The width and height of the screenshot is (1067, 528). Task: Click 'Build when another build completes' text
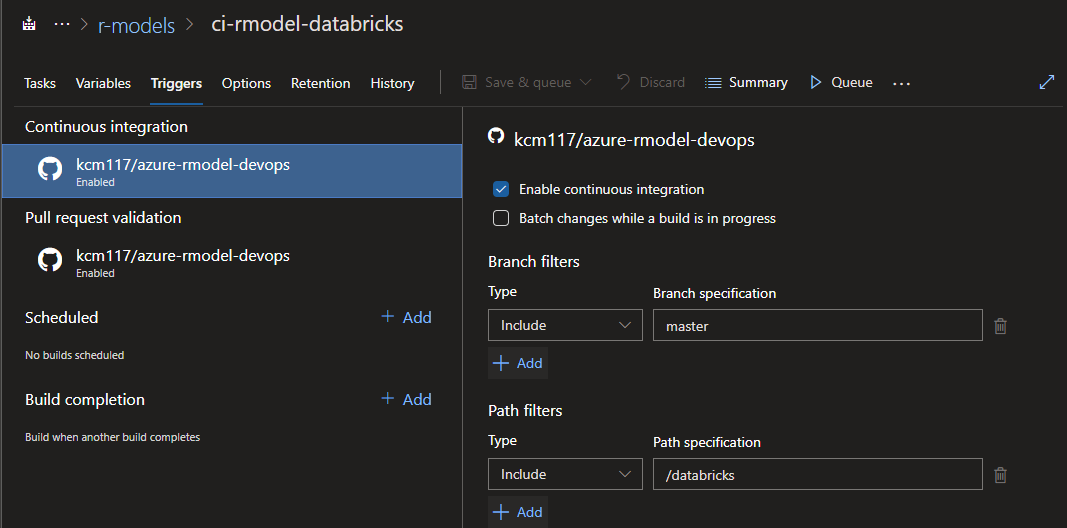click(x=113, y=438)
